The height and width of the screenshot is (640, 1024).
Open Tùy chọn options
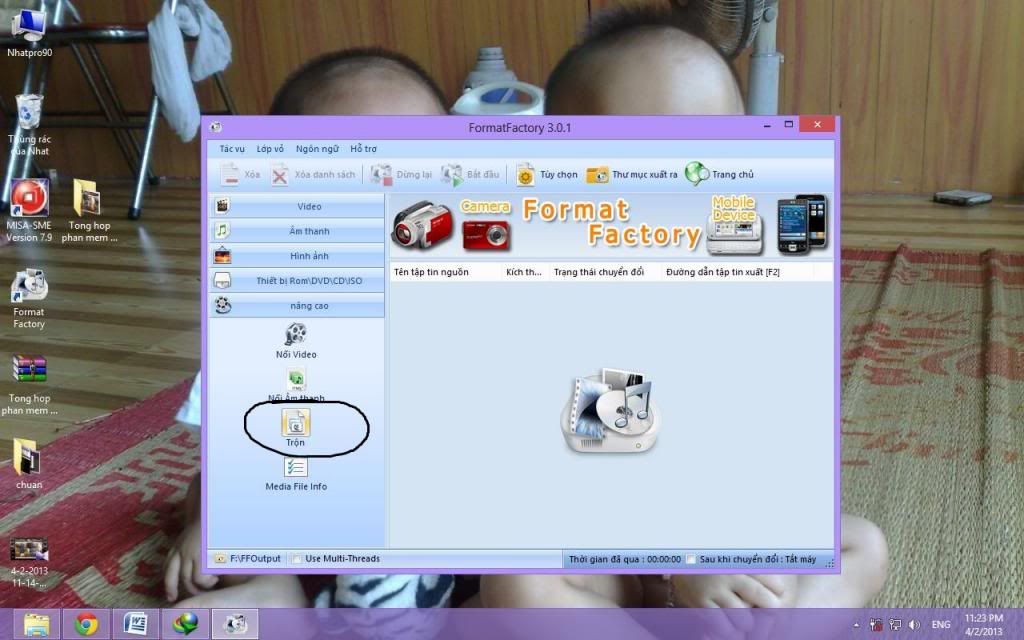tap(547, 174)
